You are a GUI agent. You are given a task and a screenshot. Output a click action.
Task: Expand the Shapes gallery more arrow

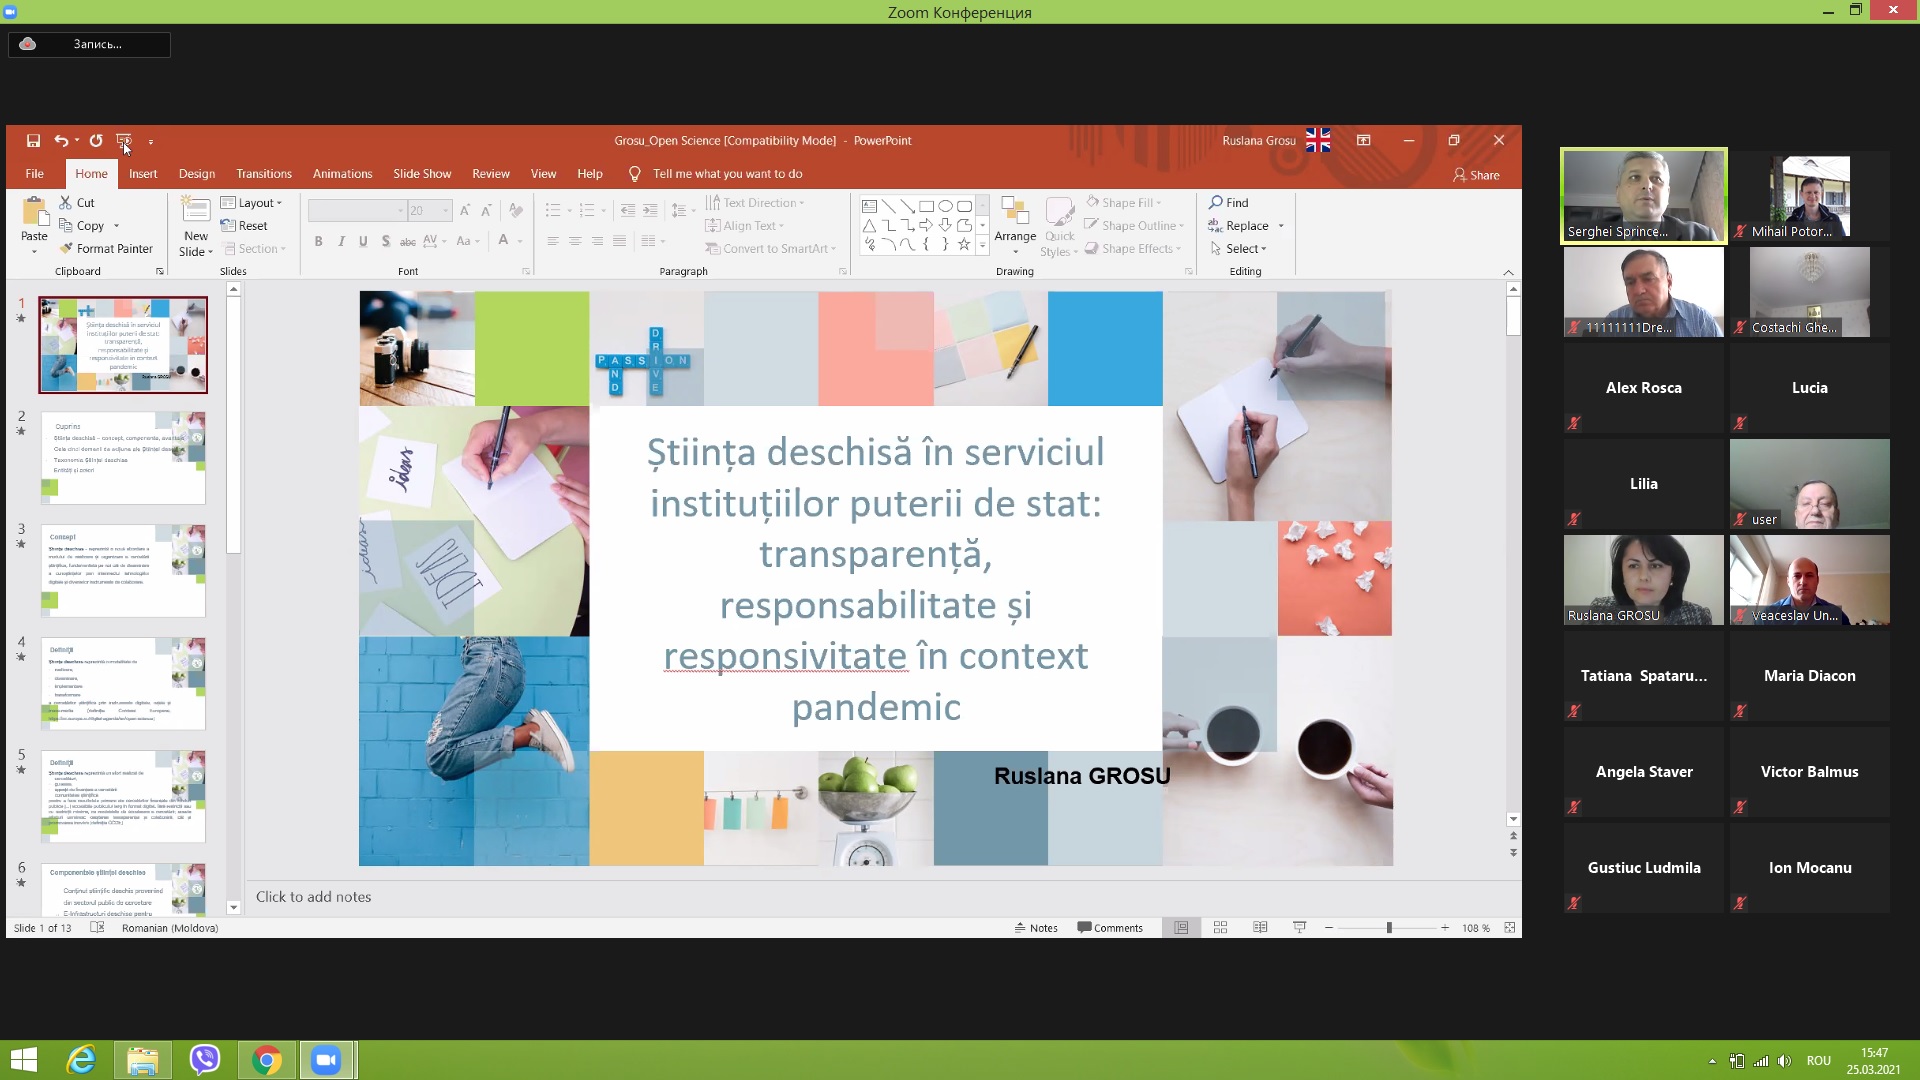click(982, 245)
